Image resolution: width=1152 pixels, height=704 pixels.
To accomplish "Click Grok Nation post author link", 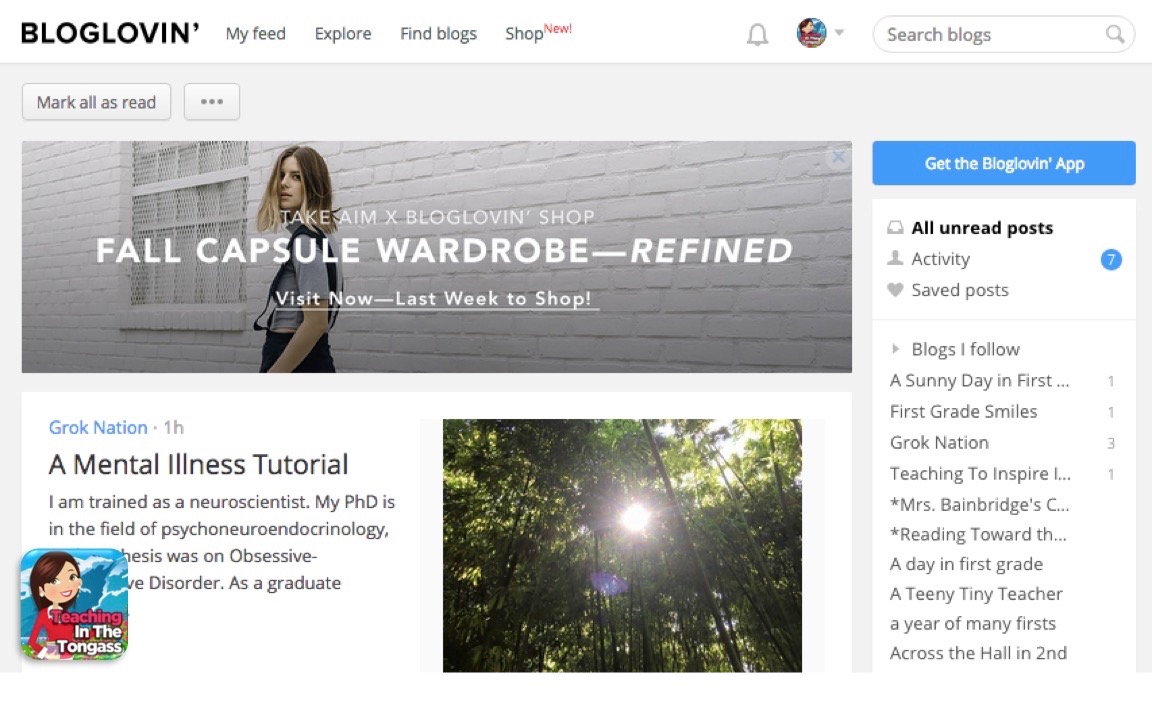I will click(x=98, y=428).
